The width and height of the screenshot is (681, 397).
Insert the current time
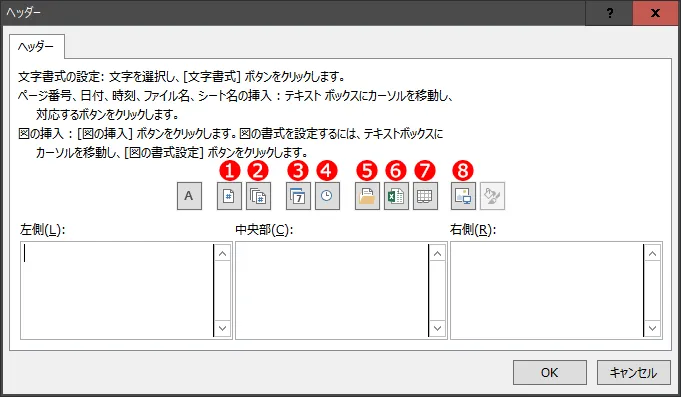[327, 196]
